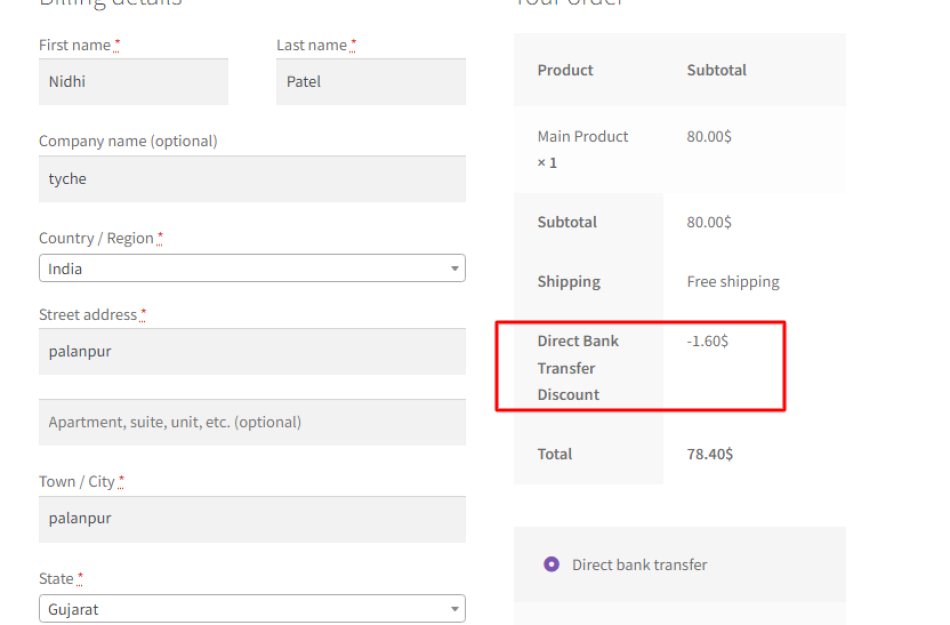Select the Gujarat state combo box
Screen dimensions: 950x625
coord(251,608)
